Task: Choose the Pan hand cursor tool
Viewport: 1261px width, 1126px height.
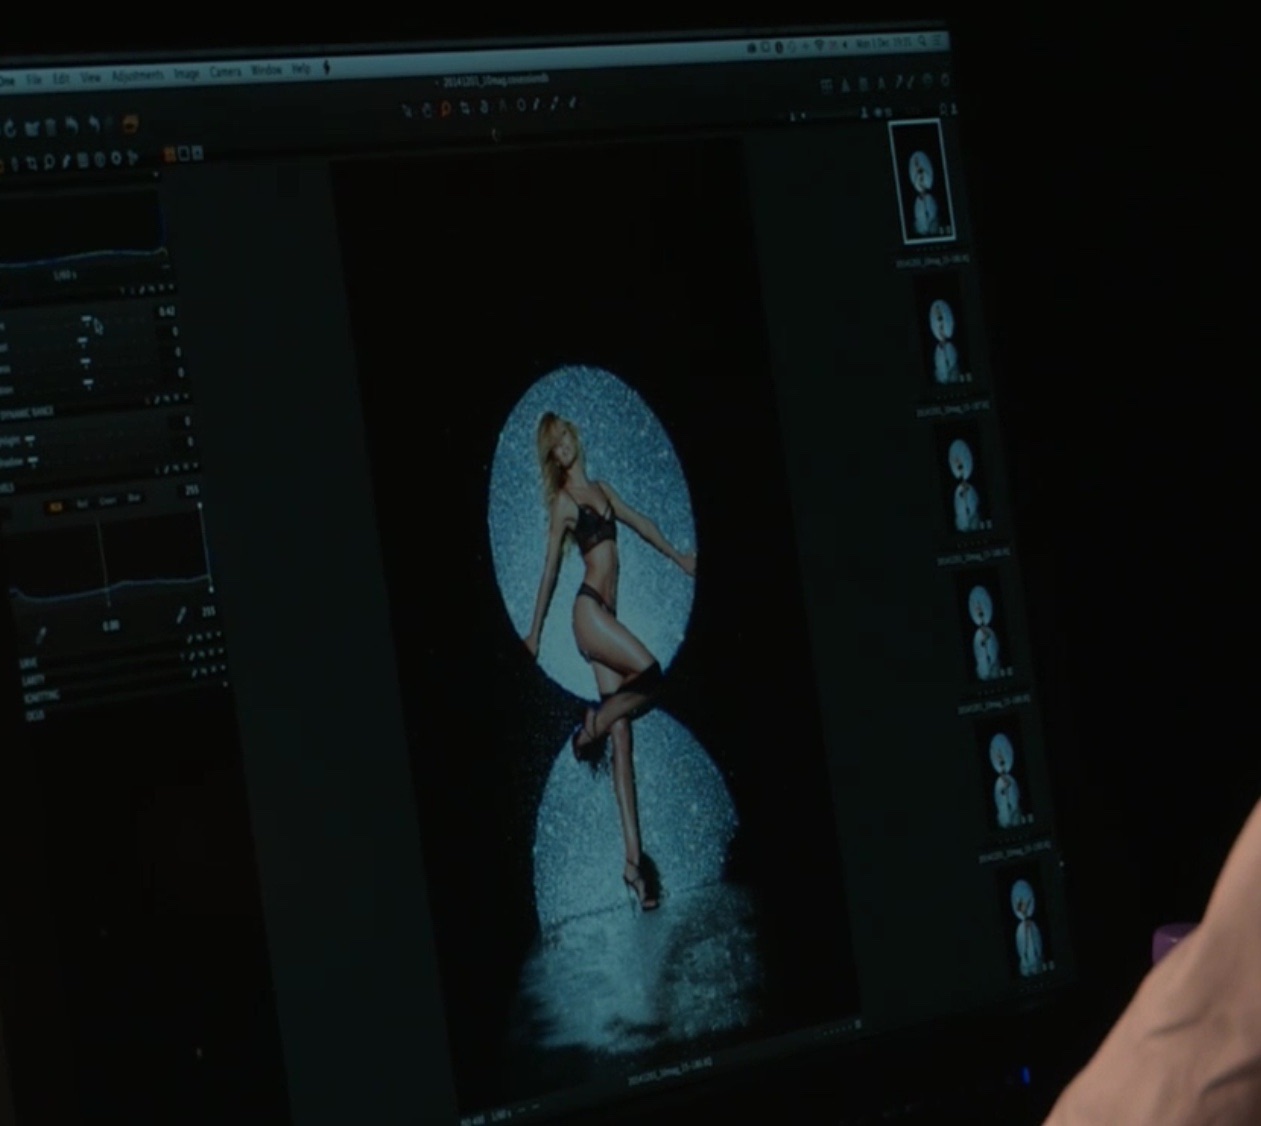Action: [428, 110]
